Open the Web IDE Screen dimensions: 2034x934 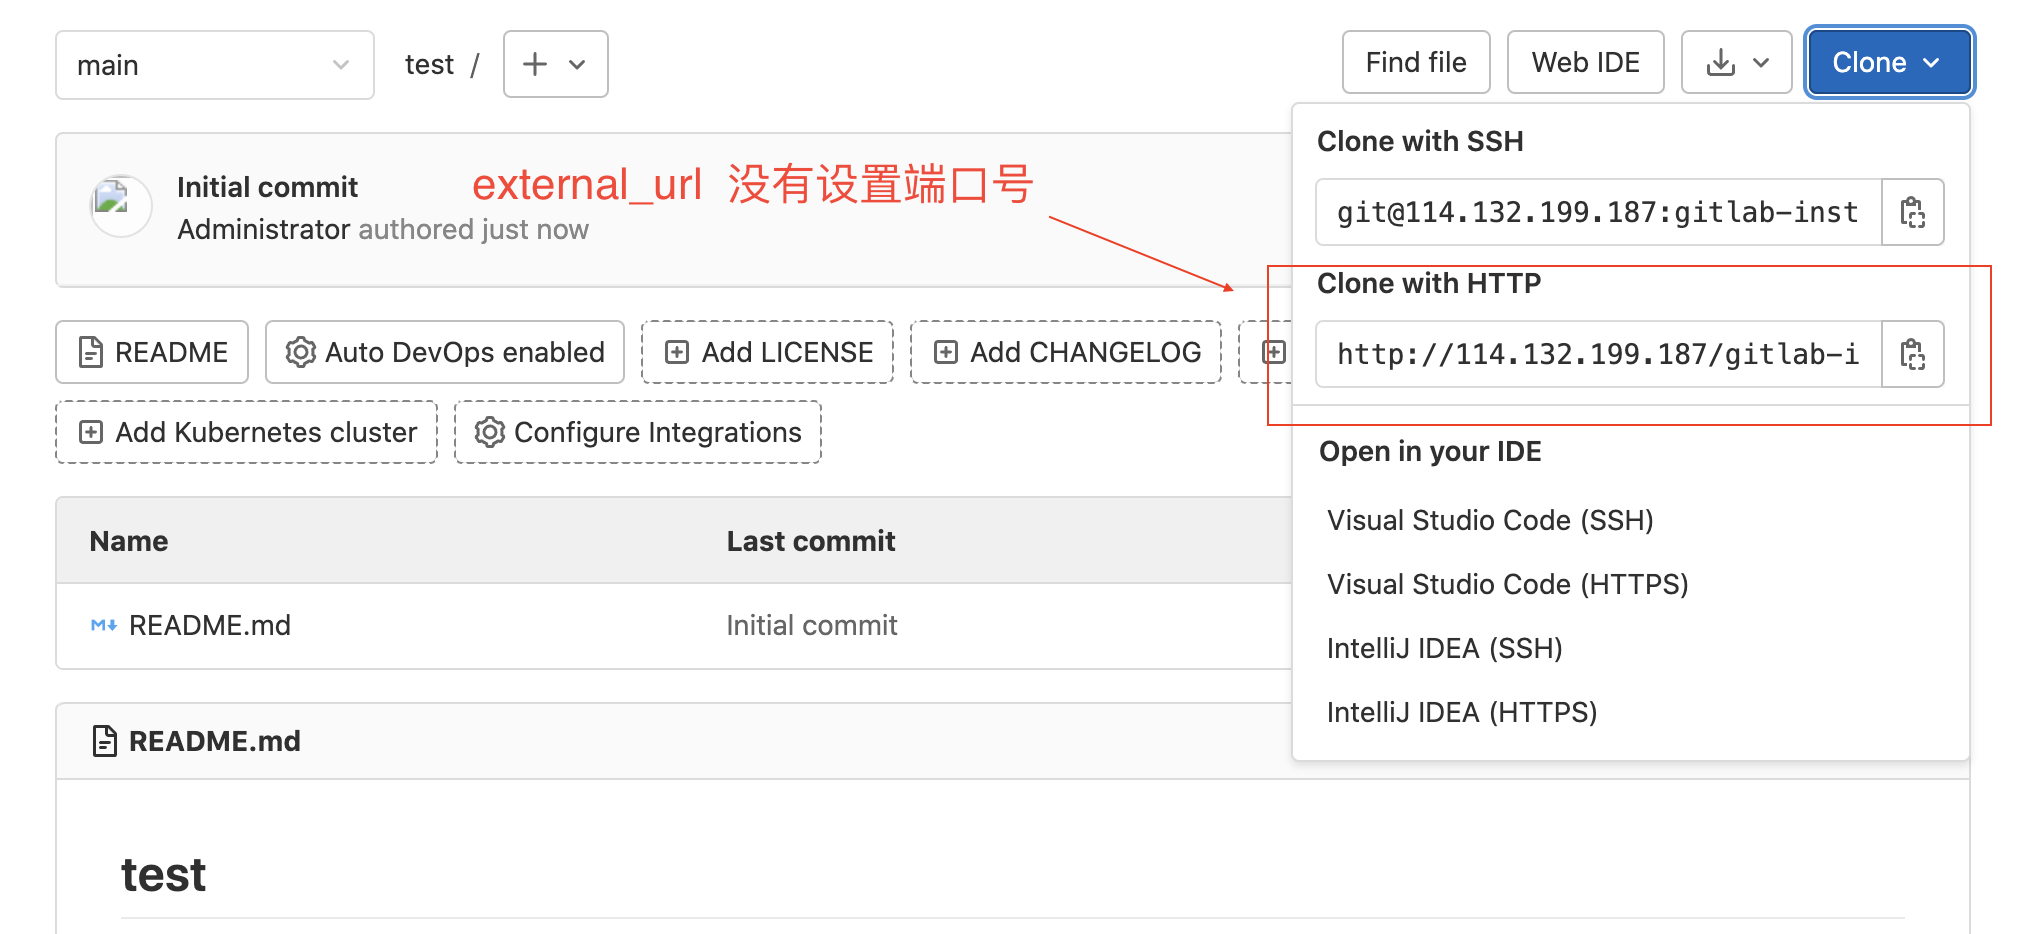coord(1585,62)
